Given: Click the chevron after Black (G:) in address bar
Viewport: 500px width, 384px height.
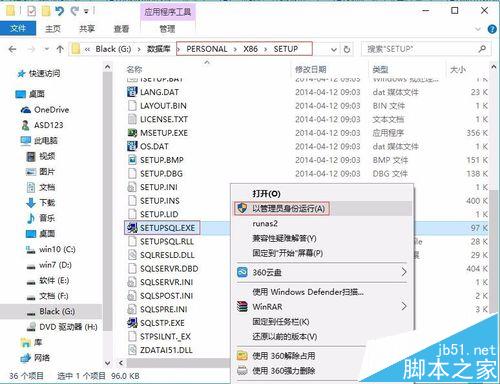Looking at the screenshot, I should point(139,49).
